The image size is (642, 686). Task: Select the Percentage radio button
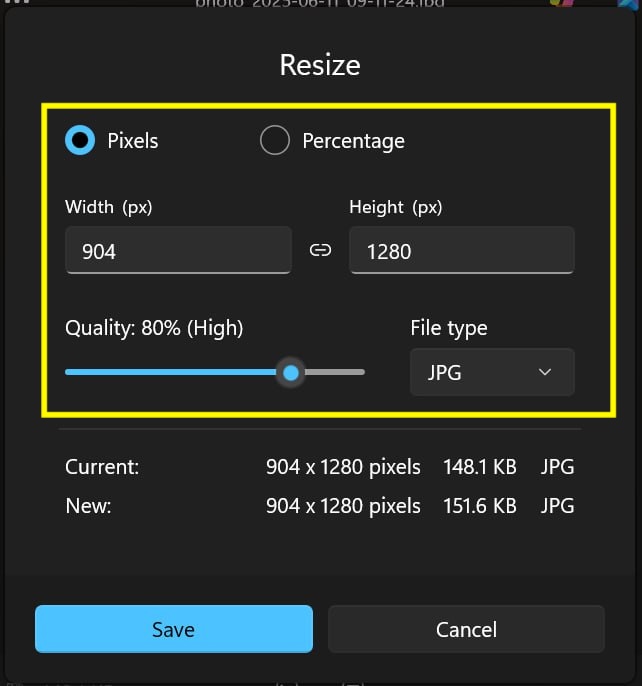click(274, 140)
